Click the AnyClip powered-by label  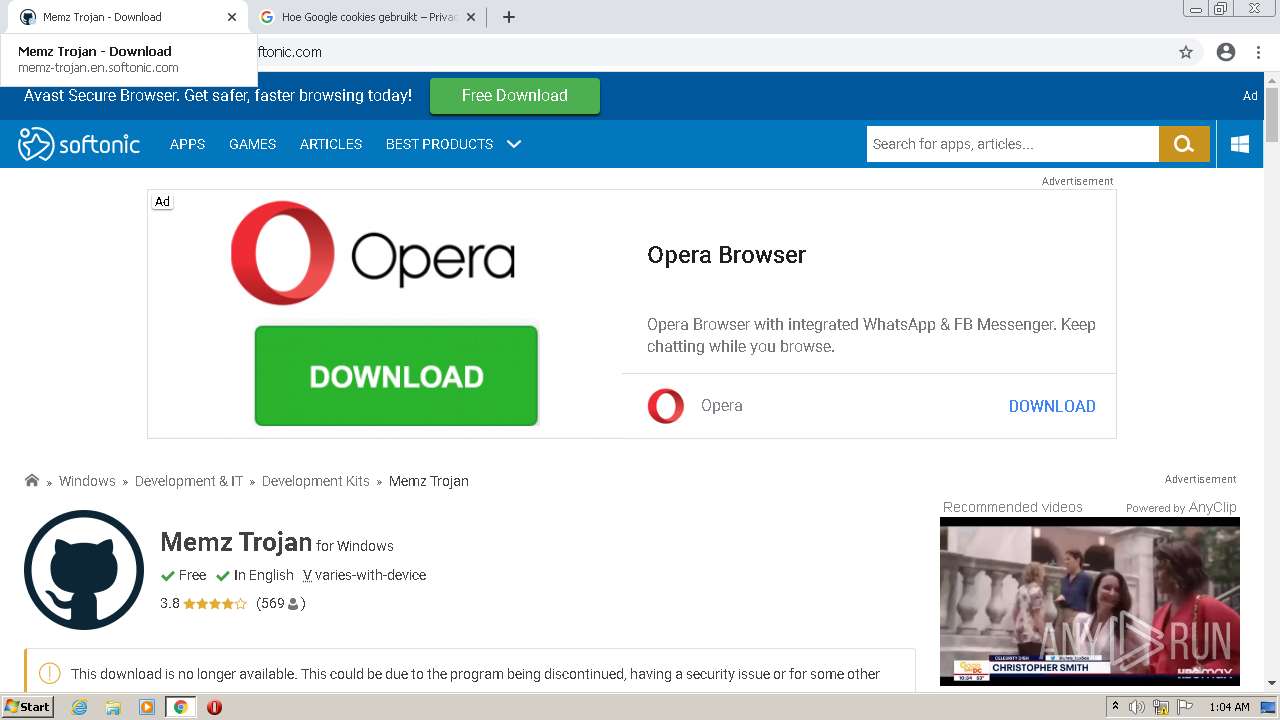pos(1181,507)
